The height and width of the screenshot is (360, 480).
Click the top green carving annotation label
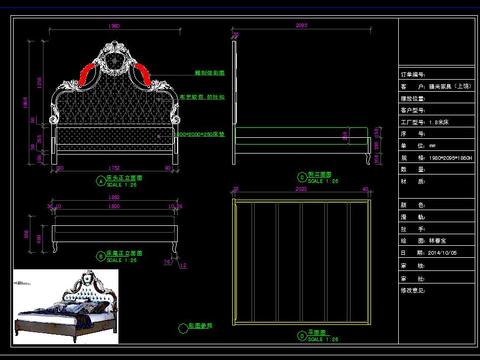pyautogui.click(x=210, y=73)
